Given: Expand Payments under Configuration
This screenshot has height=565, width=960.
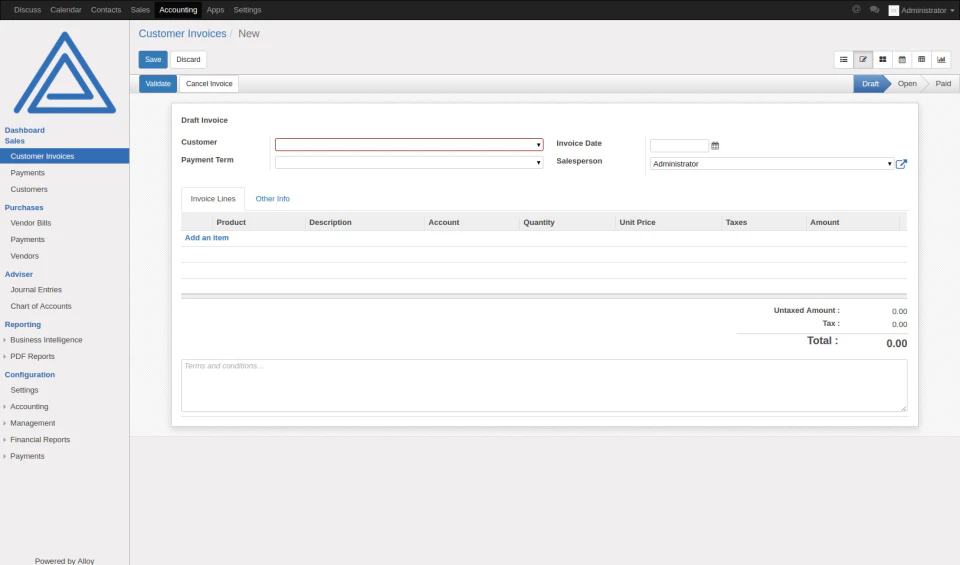Looking at the screenshot, I should point(27,456).
